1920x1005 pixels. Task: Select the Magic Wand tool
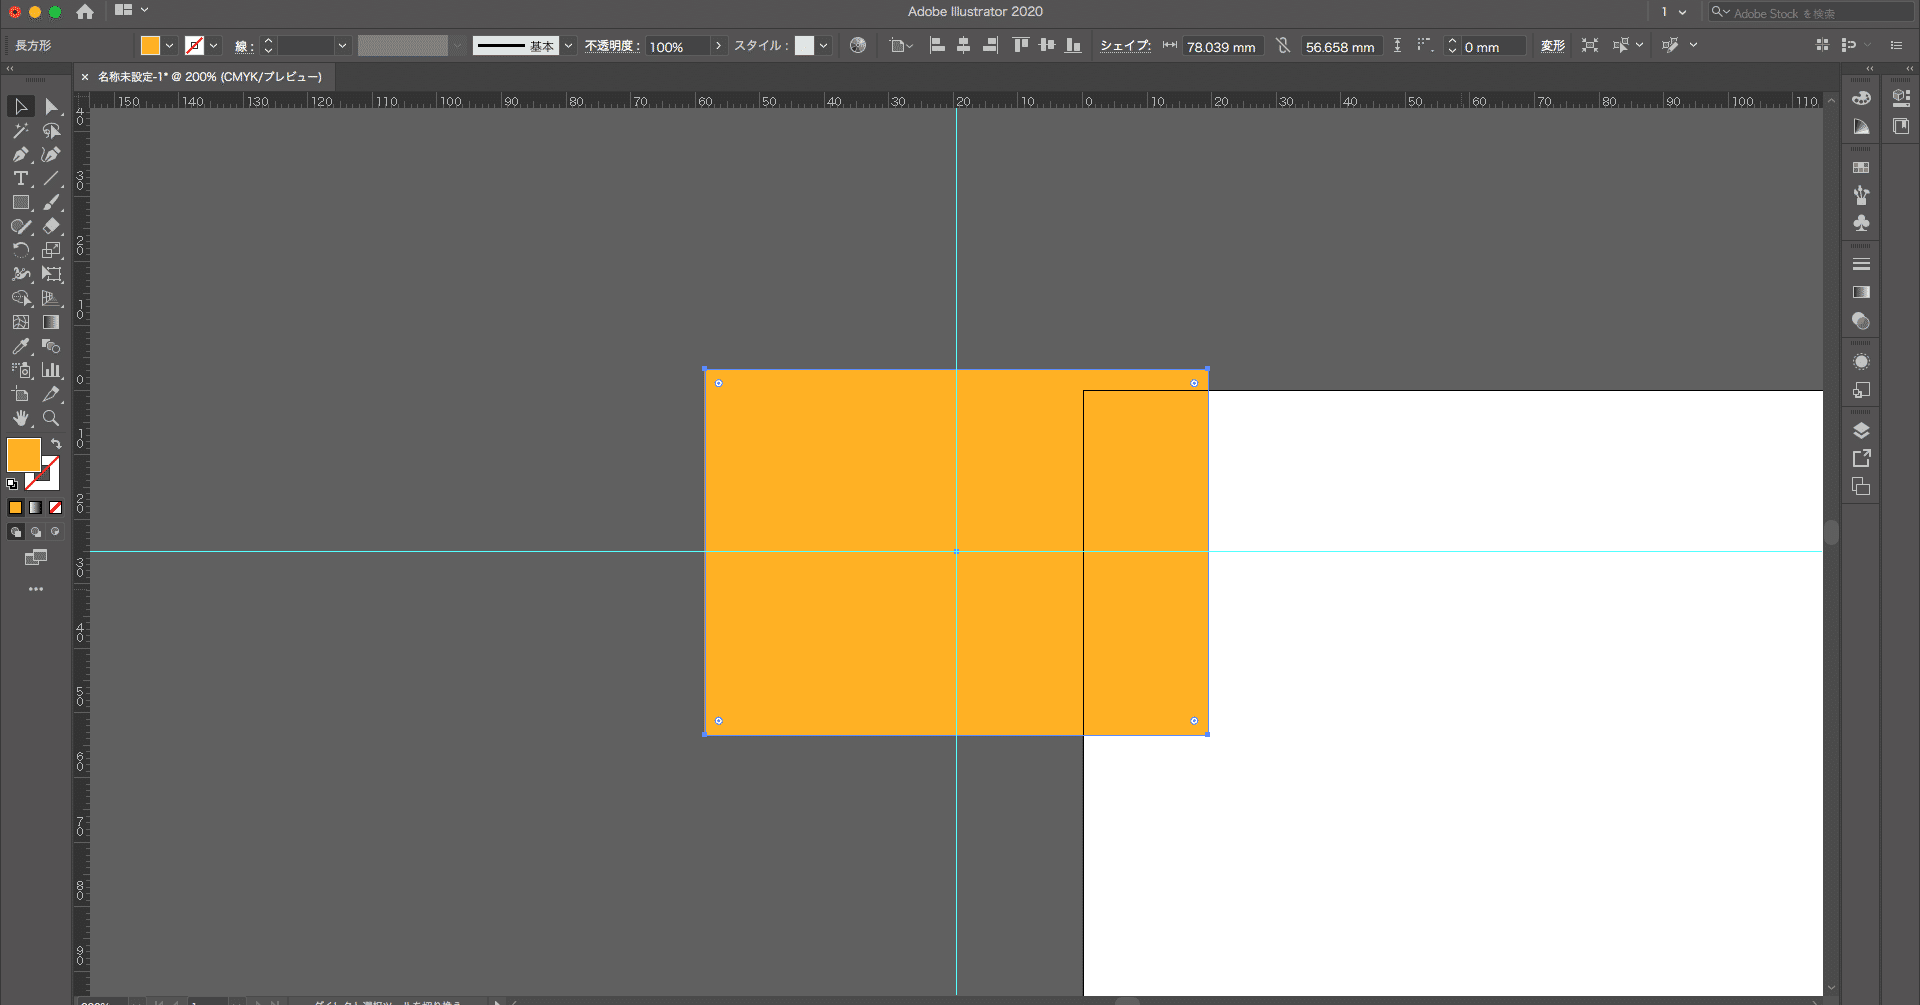coord(21,130)
